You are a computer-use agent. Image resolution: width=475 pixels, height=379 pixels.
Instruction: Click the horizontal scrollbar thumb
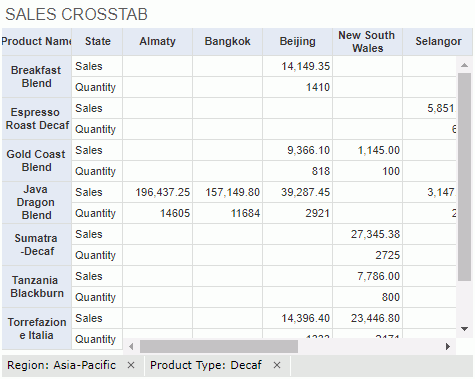coord(219,347)
